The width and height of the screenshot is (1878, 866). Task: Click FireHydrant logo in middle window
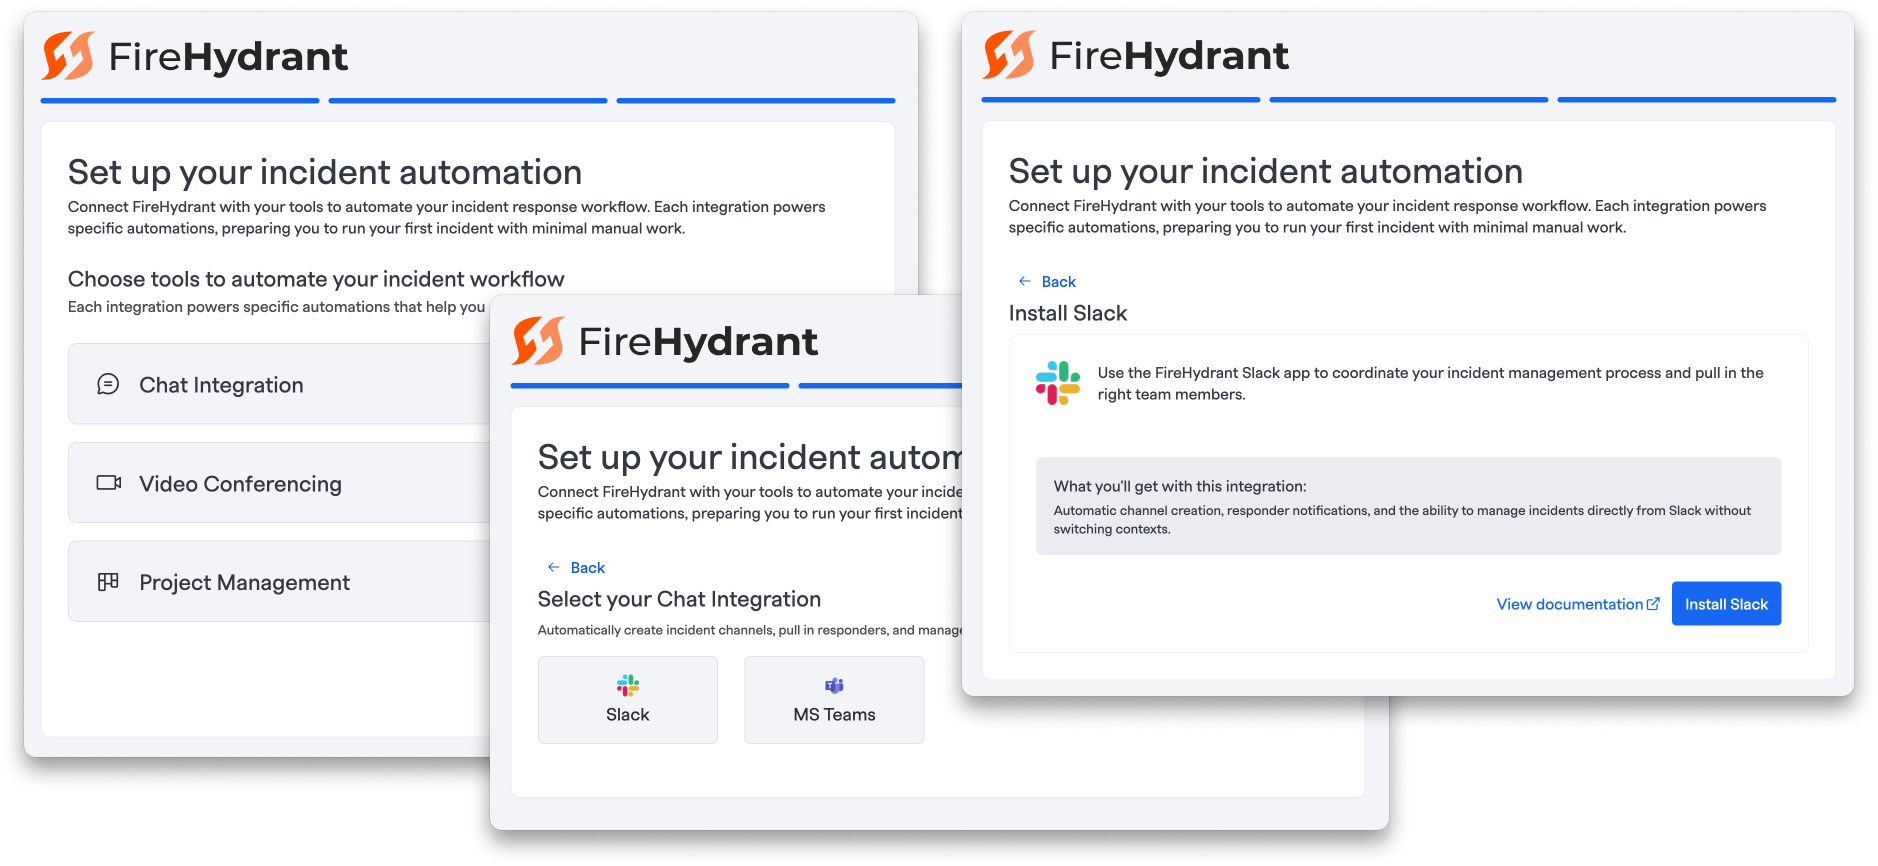665,341
